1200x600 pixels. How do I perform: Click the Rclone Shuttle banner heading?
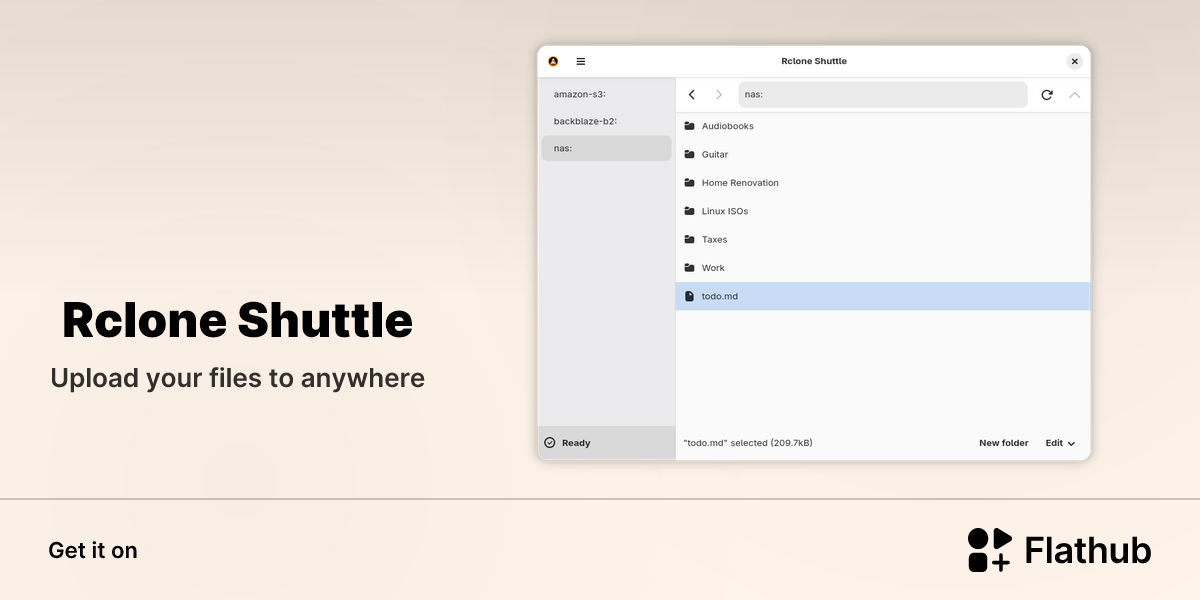[237, 320]
